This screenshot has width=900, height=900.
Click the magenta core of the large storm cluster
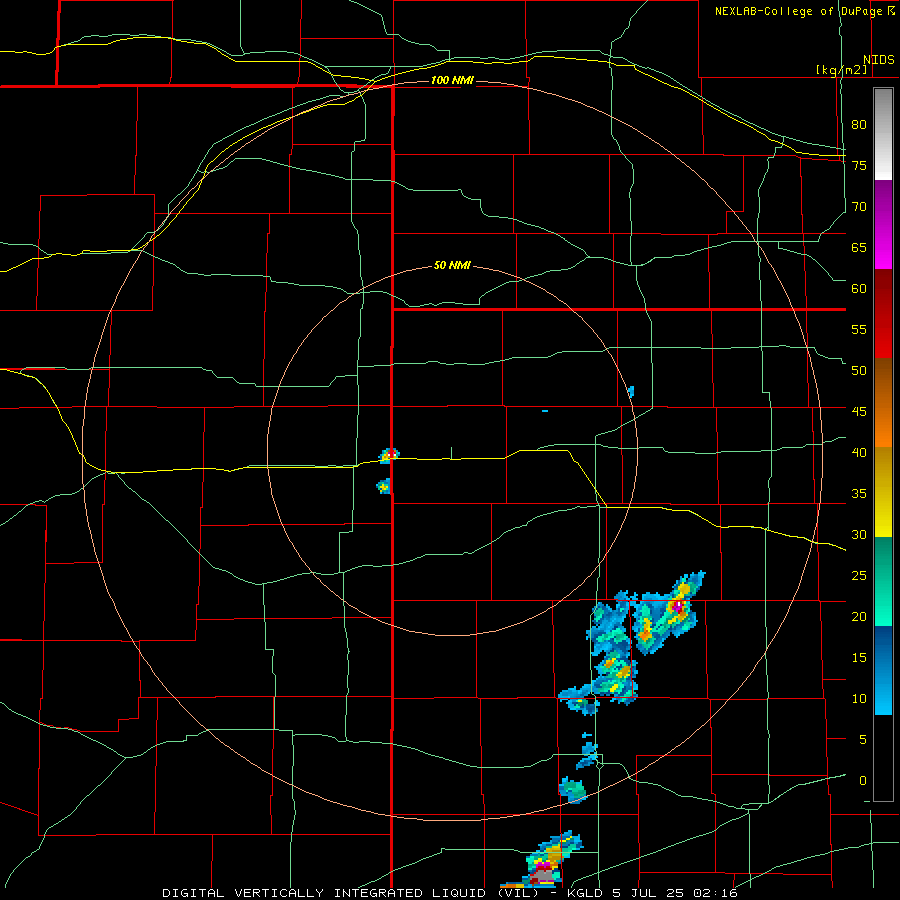[678, 604]
